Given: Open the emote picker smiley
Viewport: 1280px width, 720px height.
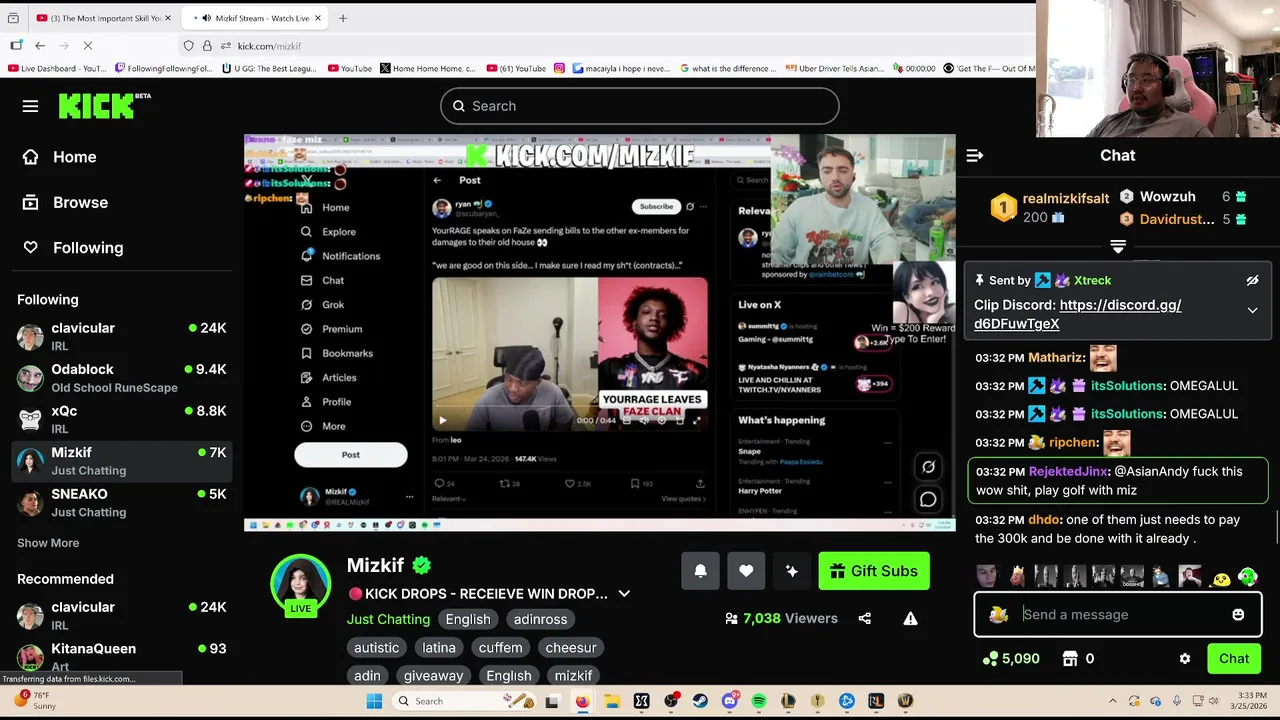Looking at the screenshot, I should [1238, 615].
